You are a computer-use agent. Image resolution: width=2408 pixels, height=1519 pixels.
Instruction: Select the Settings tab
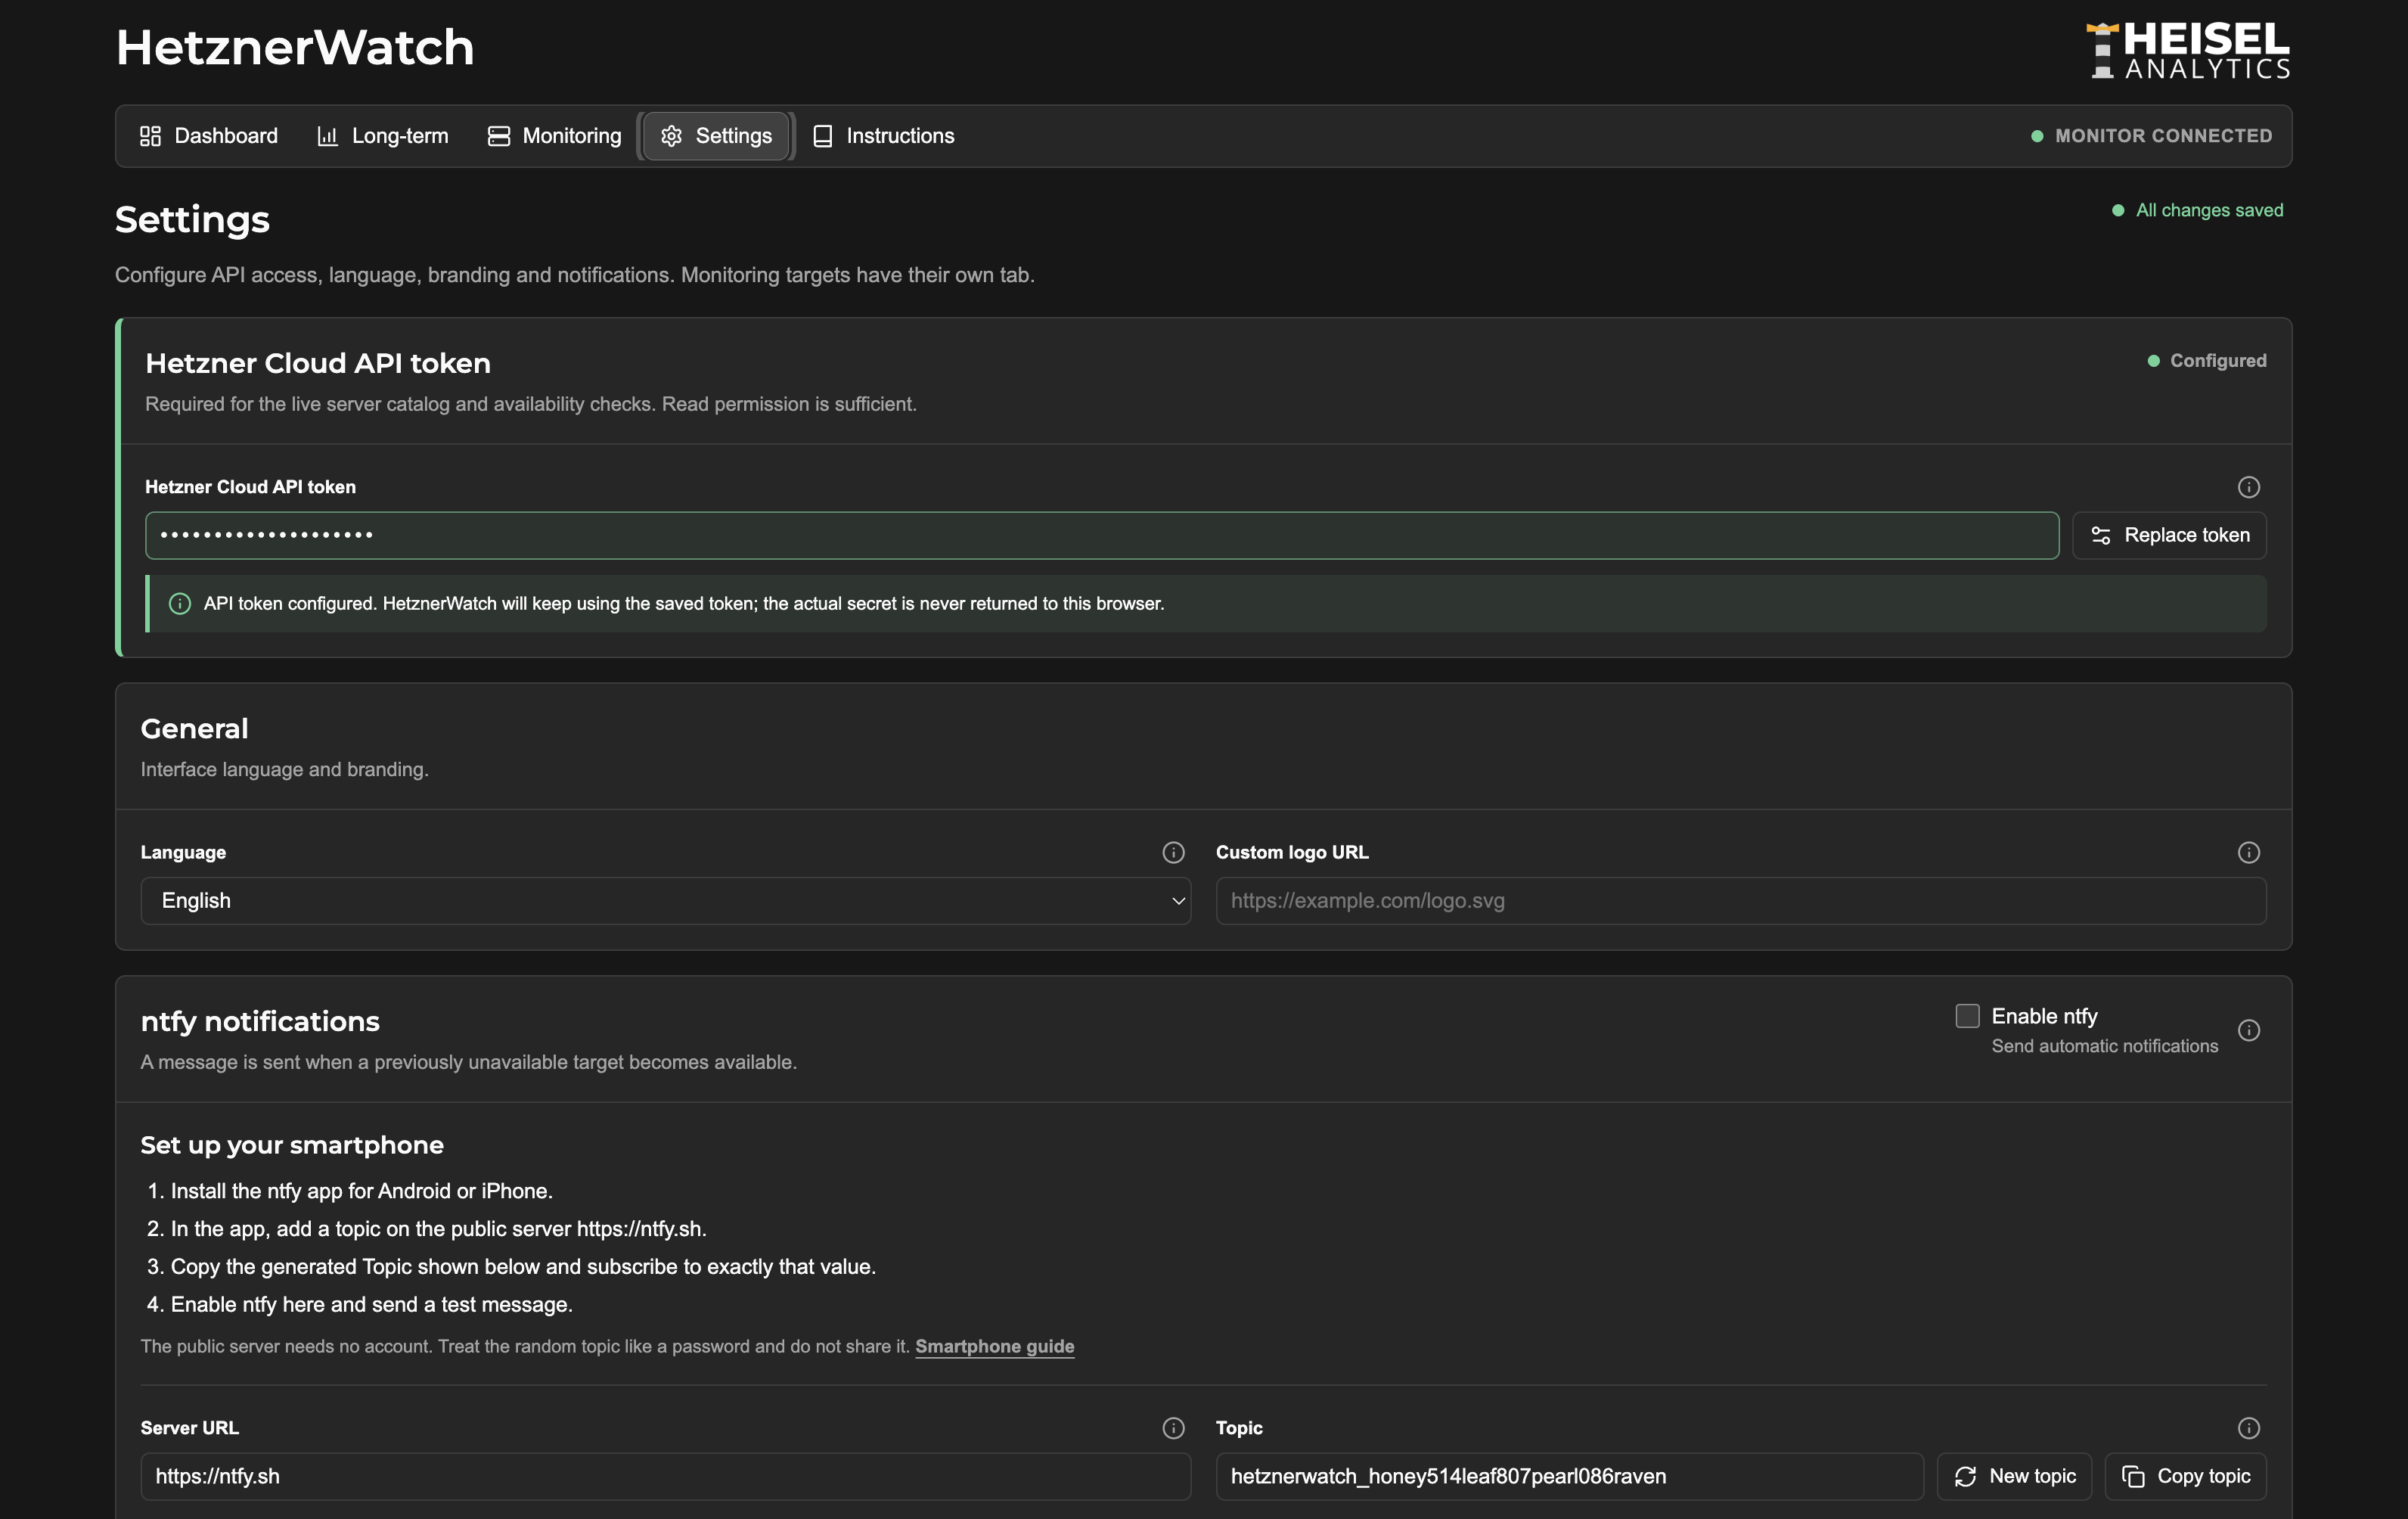[x=716, y=136]
